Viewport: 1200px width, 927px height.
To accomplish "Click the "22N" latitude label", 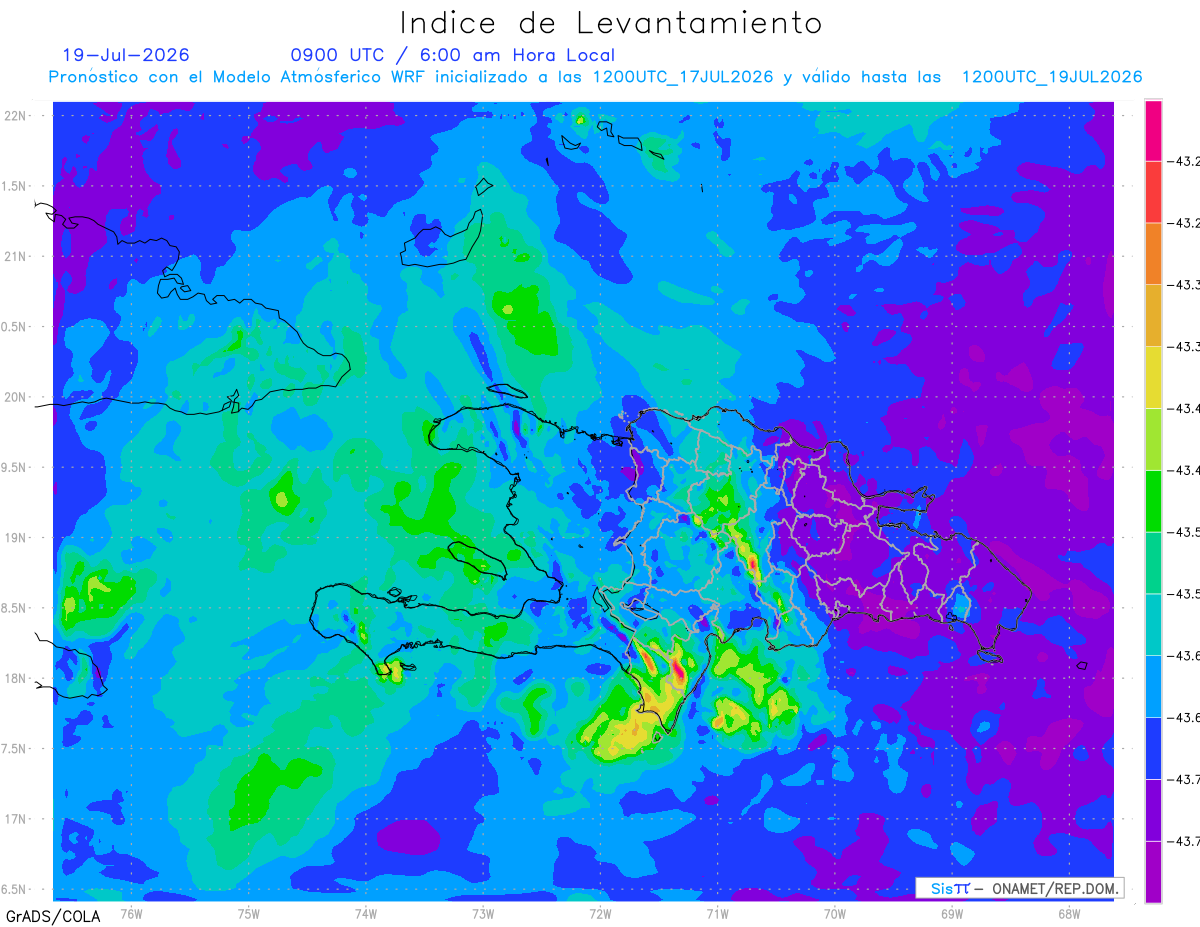I will (x=17, y=115).
